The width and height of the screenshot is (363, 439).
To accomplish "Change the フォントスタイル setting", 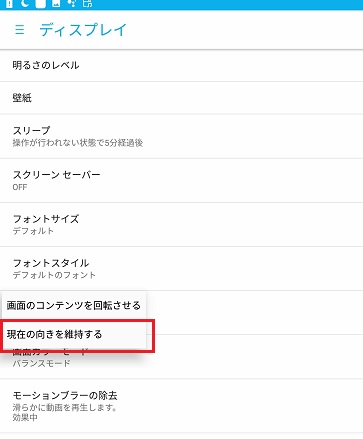I will pos(181,269).
